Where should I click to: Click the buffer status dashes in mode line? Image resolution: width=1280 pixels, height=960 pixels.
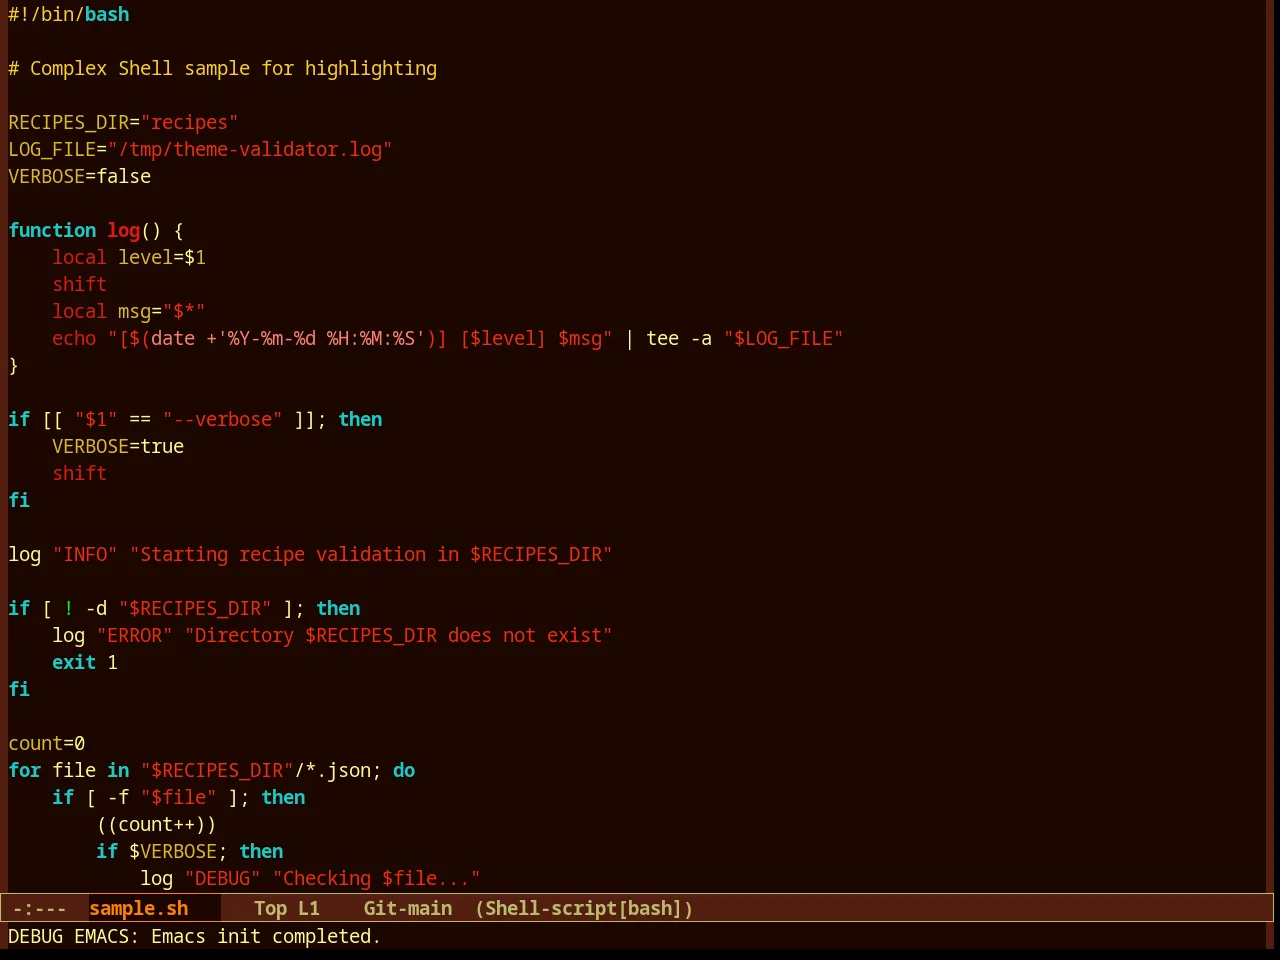[40, 908]
